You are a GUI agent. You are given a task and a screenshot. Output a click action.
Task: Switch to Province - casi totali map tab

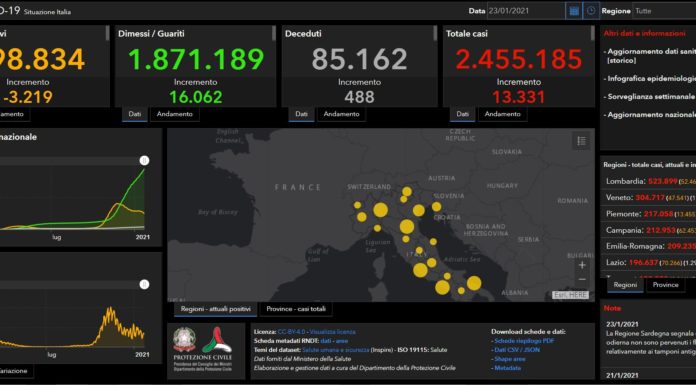pos(296,309)
